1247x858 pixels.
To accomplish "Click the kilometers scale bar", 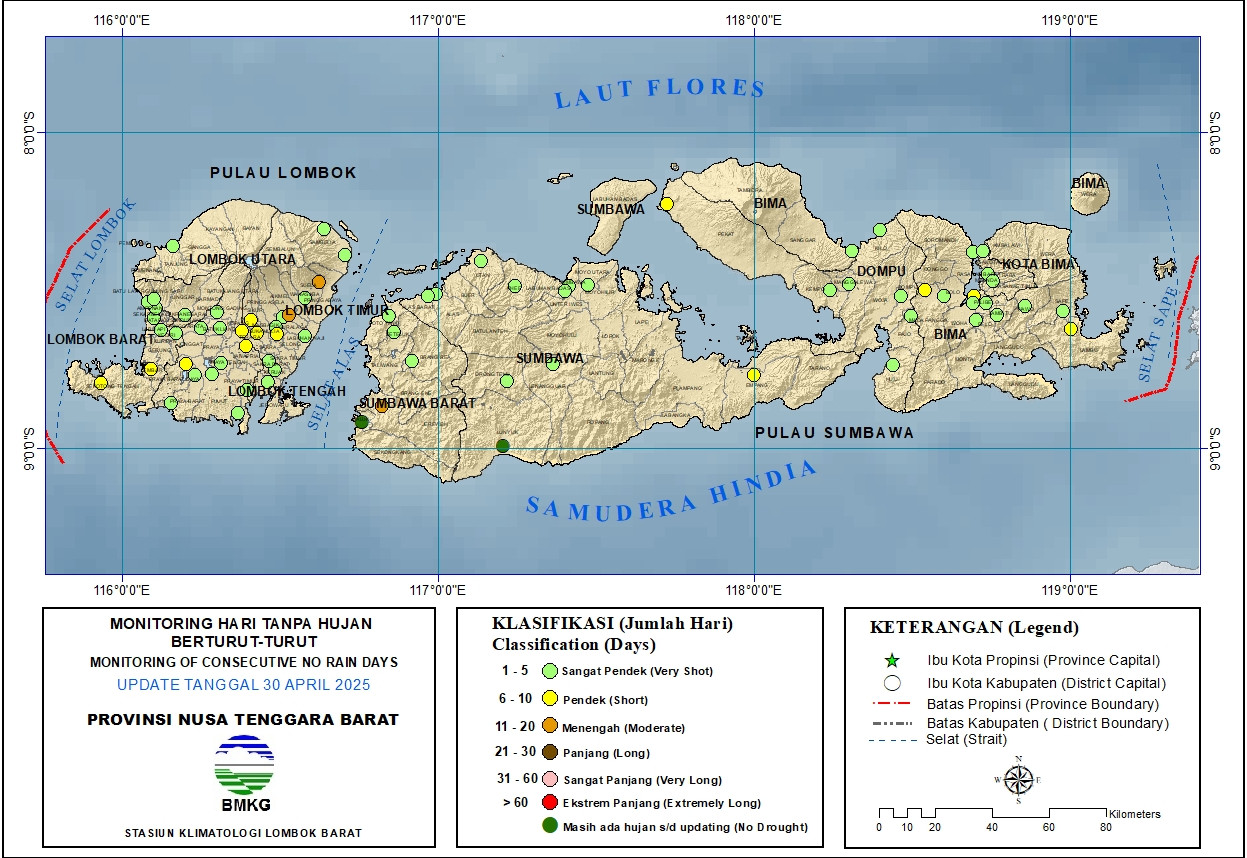I will tap(992, 812).
